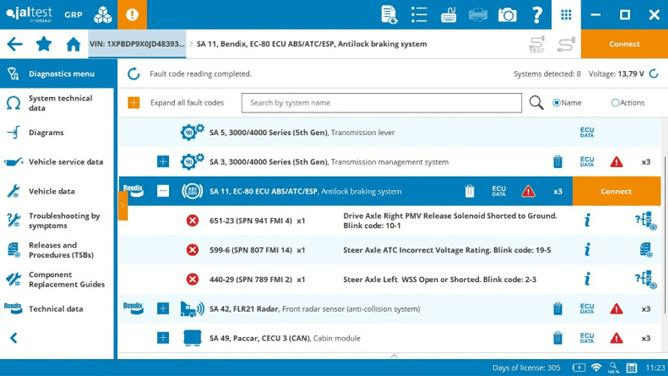Clear fault codes for SA 42 FLR21 Radar
The height and width of the screenshot is (376, 668).
(557, 309)
